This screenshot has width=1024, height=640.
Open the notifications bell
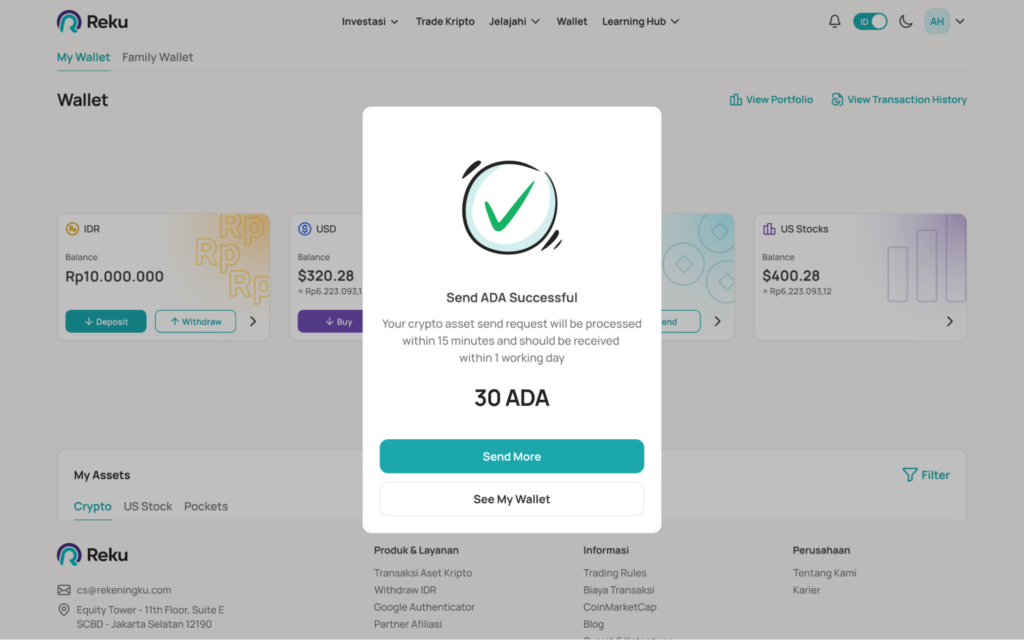(x=835, y=21)
